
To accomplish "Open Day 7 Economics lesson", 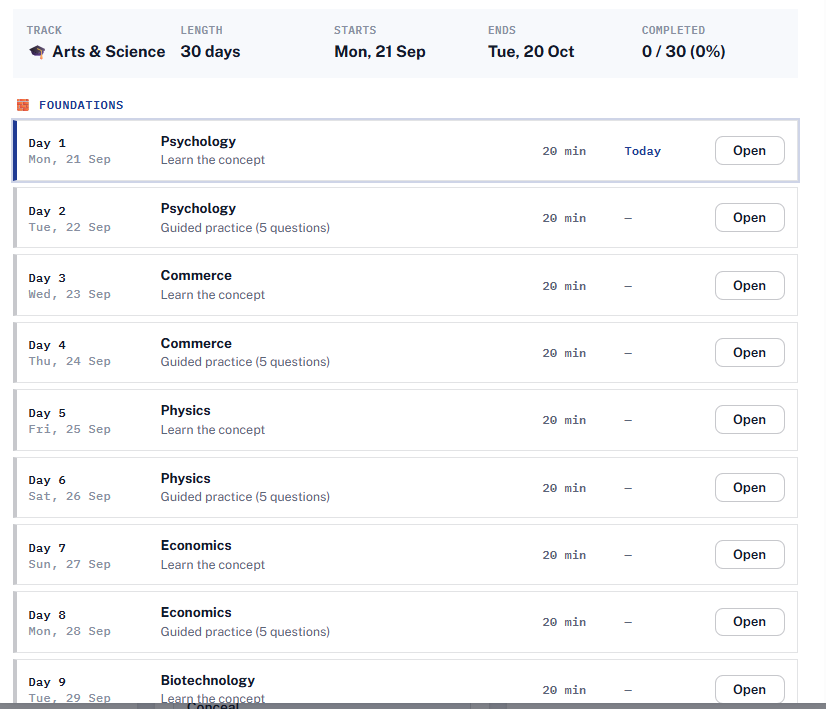I will coord(749,554).
